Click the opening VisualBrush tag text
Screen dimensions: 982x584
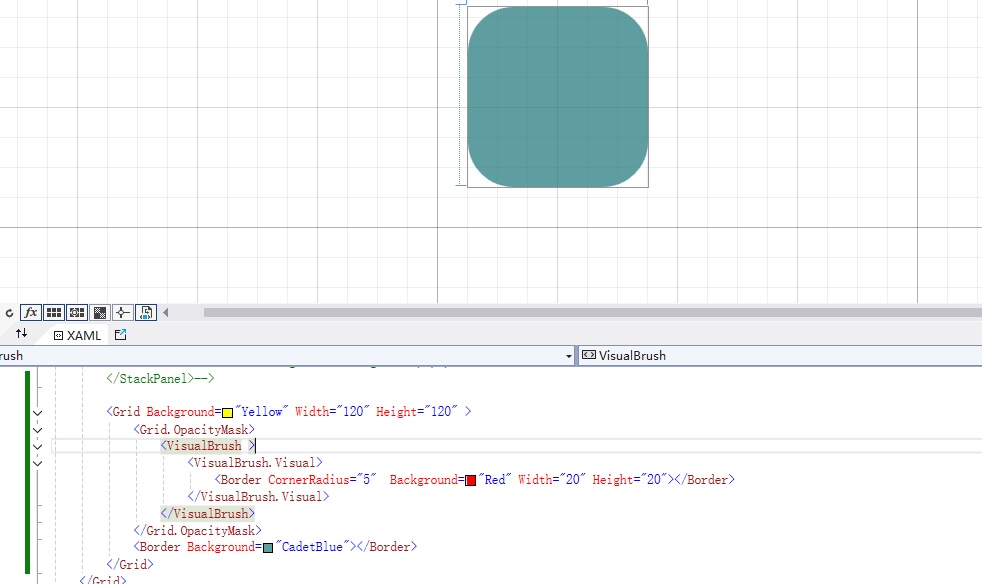(207, 446)
